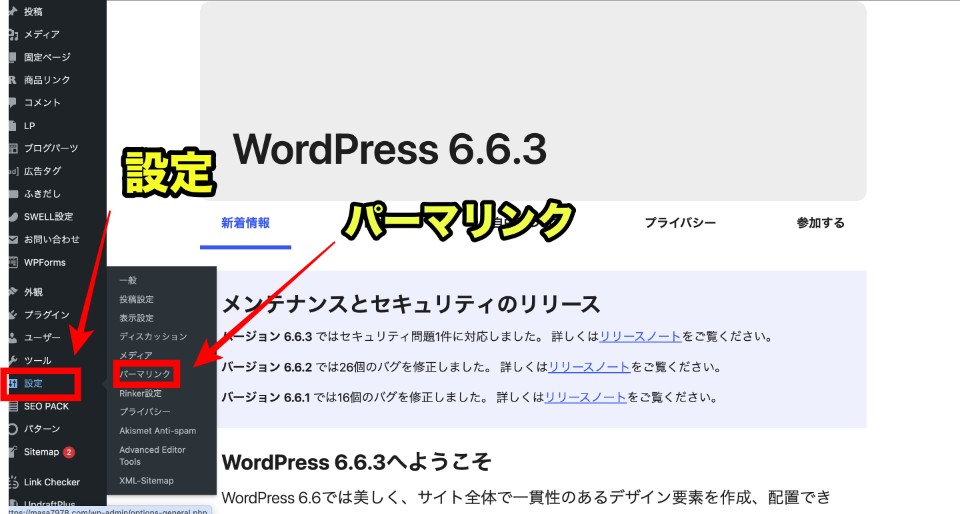Screen dimensions: 960x514
Task: Select 表示設定 in settings submenu
Action: click(137, 318)
